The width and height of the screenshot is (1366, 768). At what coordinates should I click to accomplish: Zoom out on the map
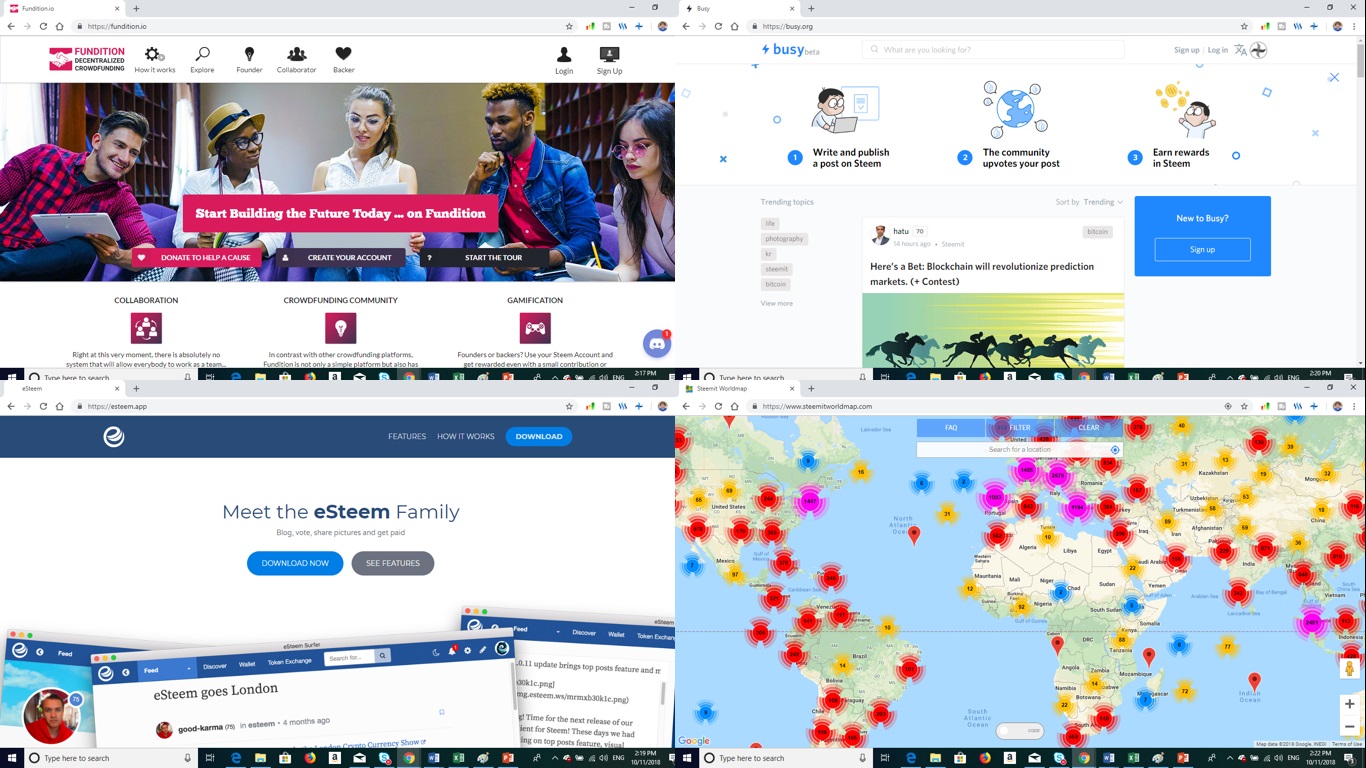click(1350, 727)
